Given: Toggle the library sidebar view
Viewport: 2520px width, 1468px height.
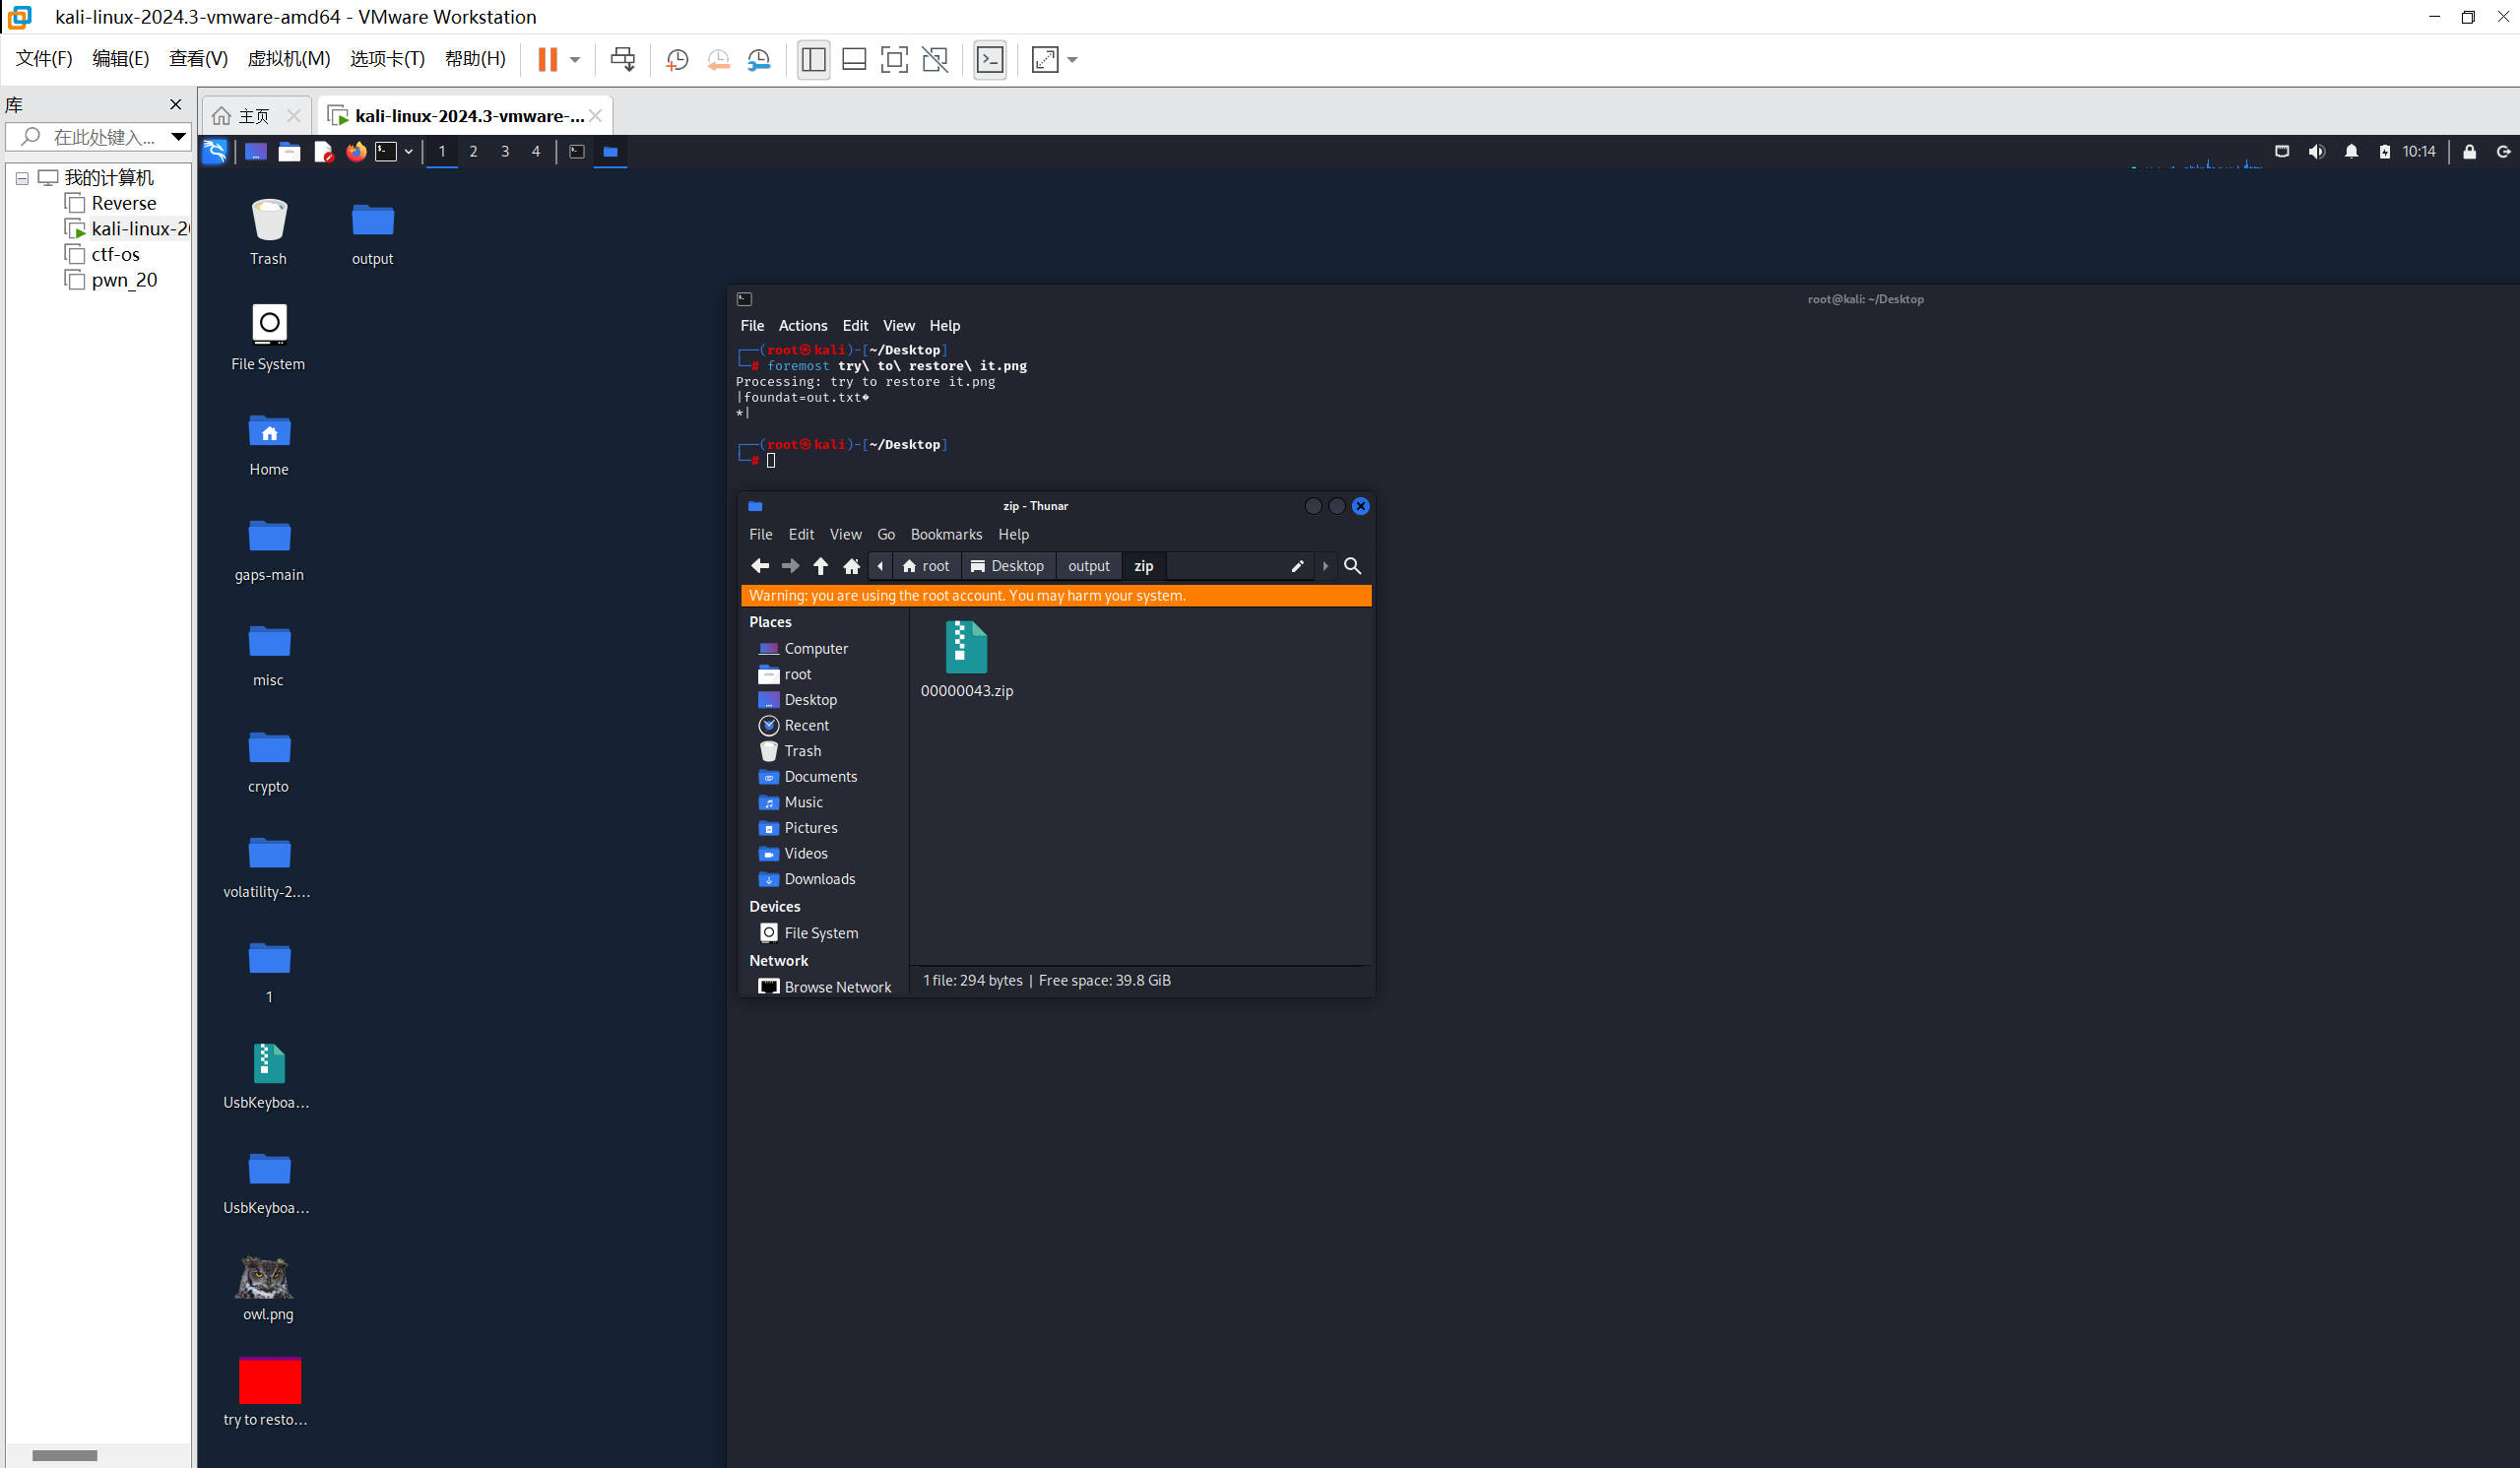Looking at the screenshot, I should coord(813,59).
